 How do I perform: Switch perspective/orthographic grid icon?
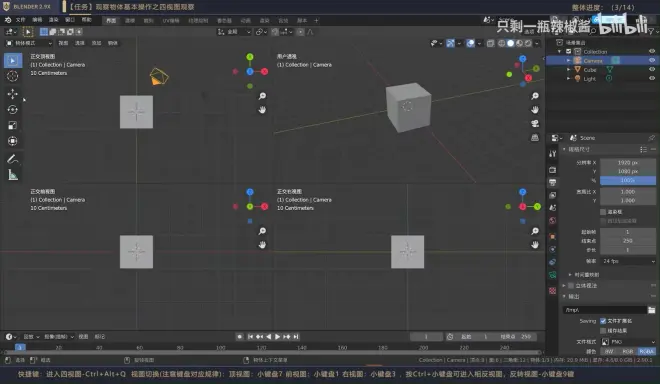click(535, 137)
